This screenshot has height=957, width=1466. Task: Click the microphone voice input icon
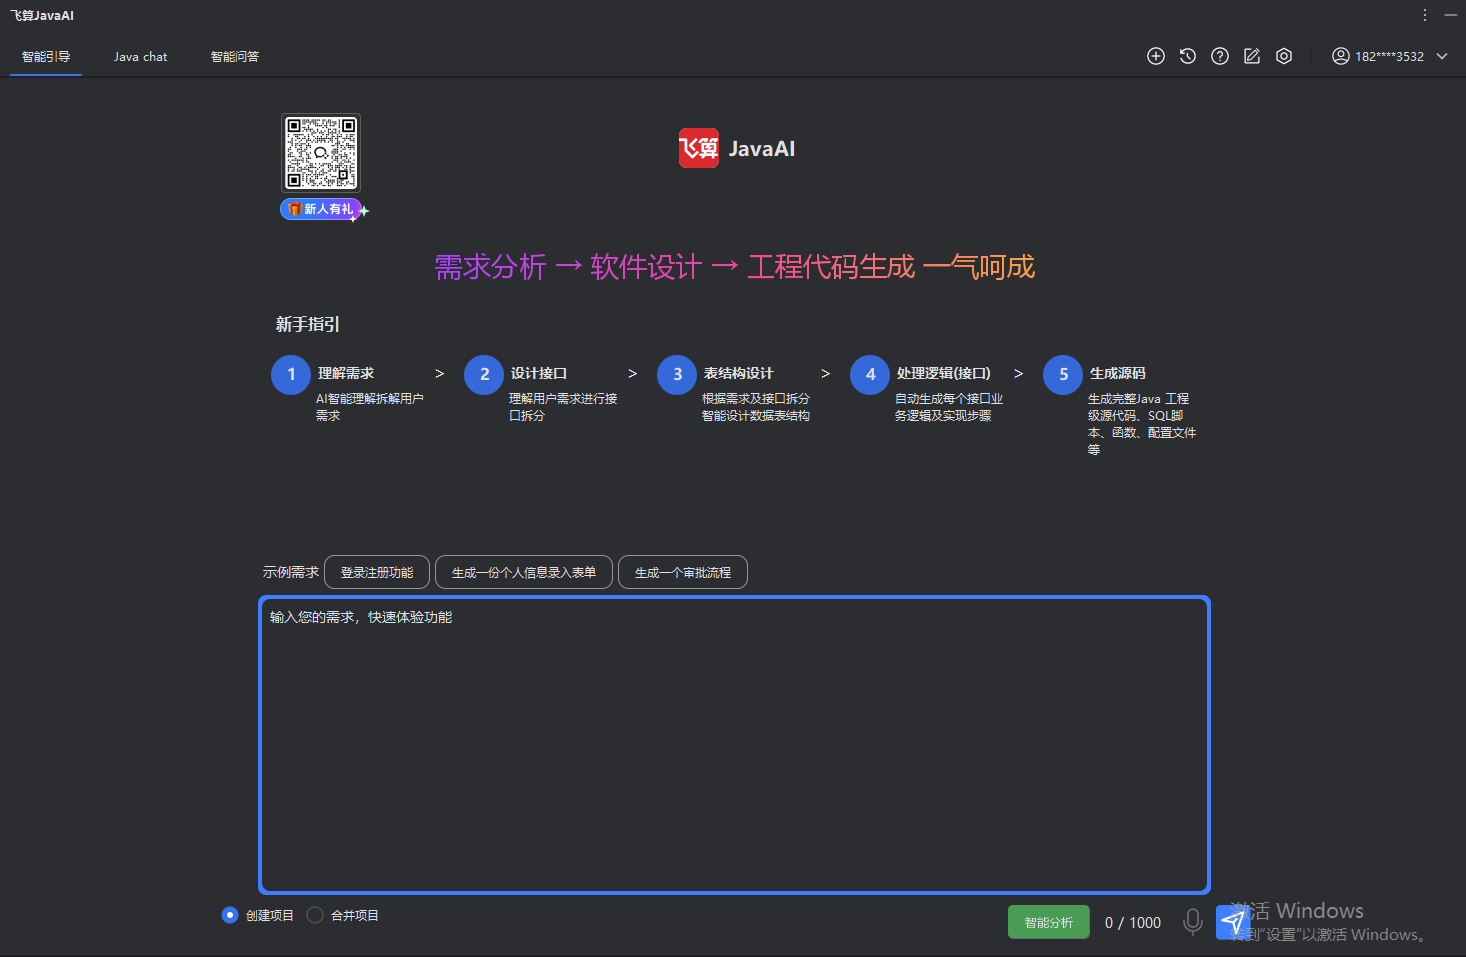pyautogui.click(x=1192, y=921)
